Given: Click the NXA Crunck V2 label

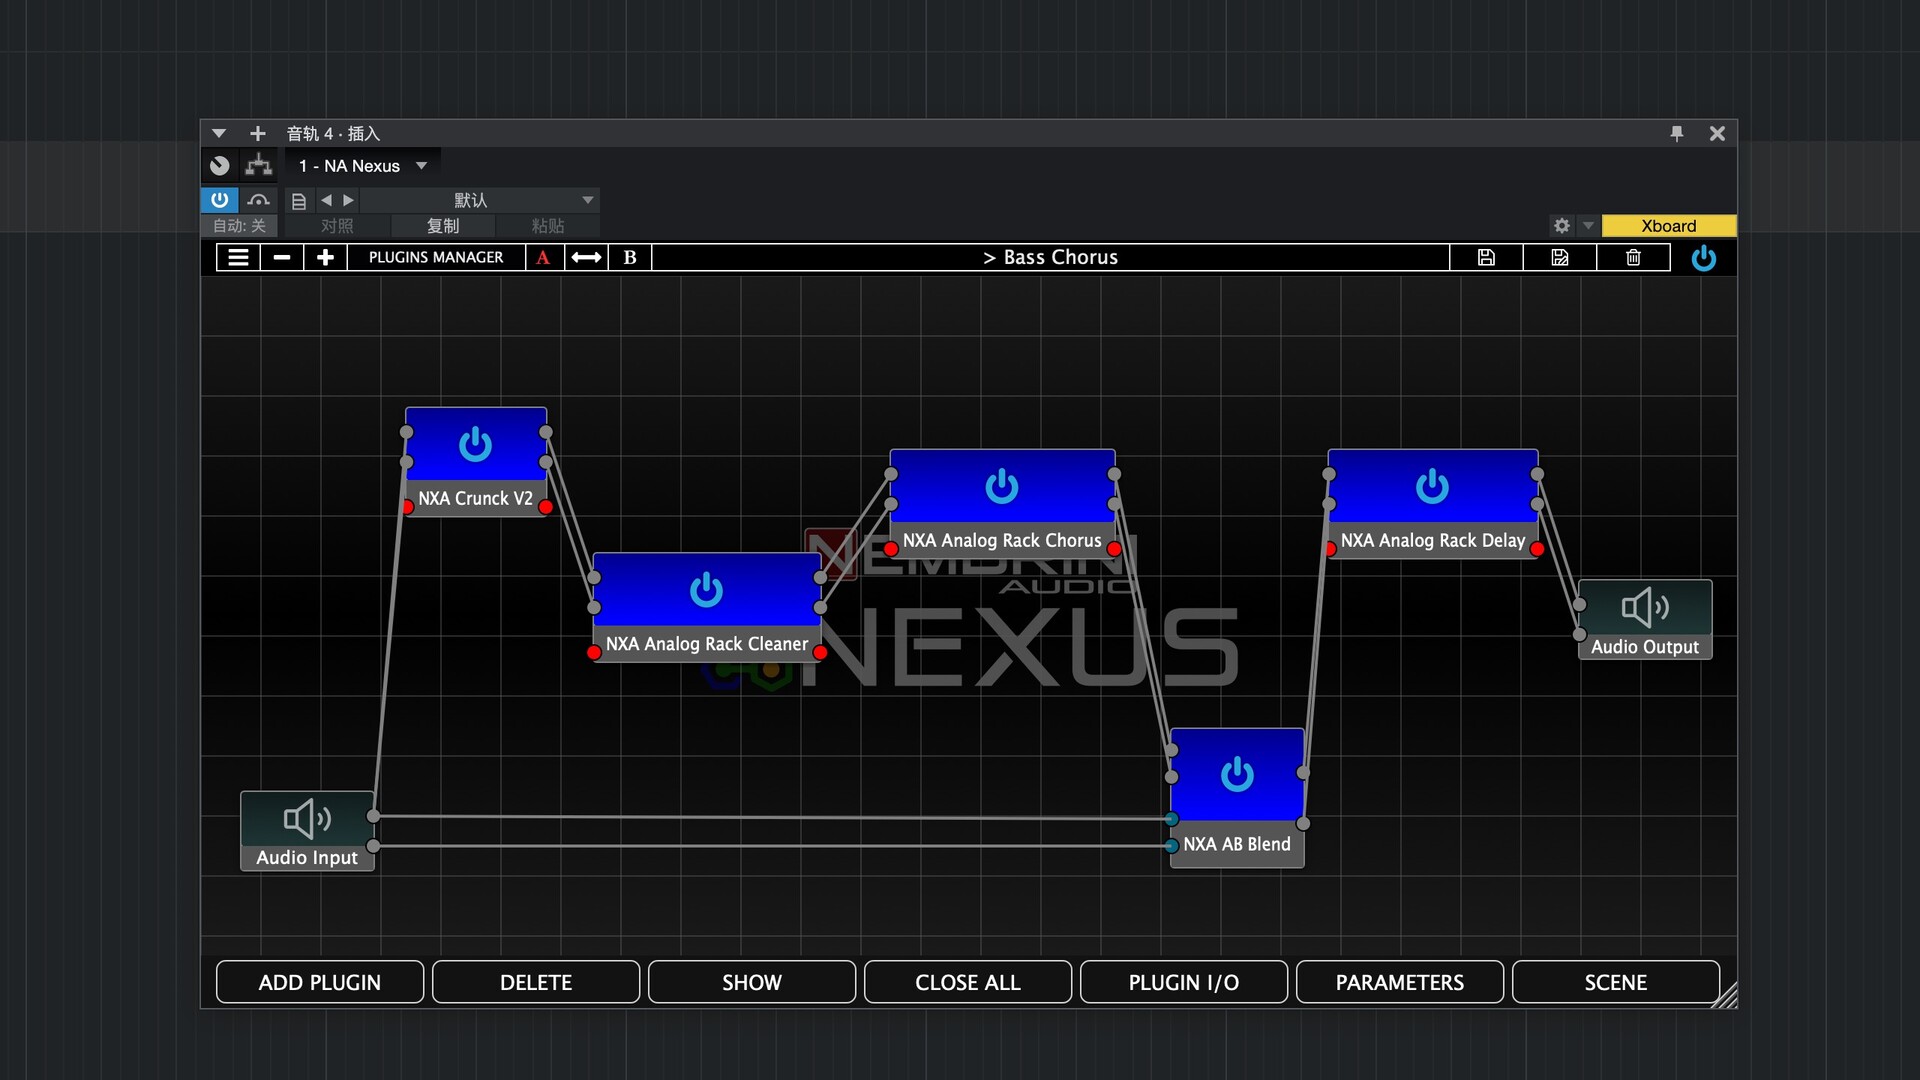Looking at the screenshot, I should 475,498.
